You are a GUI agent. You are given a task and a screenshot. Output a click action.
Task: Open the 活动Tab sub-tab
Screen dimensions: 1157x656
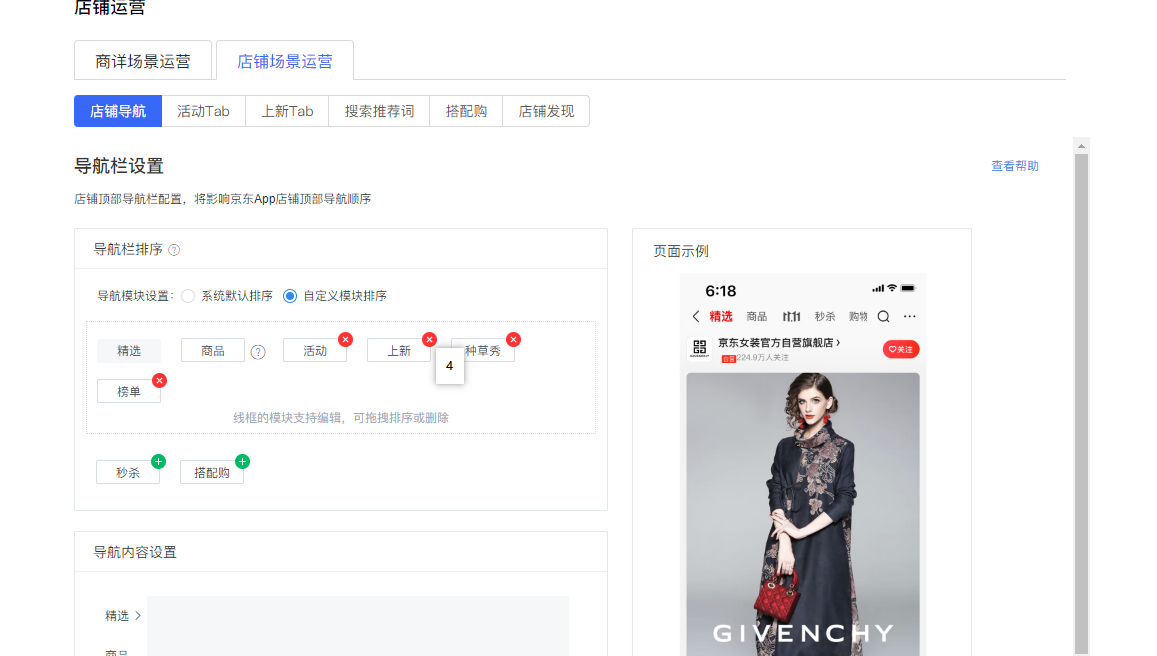click(203, 111)
